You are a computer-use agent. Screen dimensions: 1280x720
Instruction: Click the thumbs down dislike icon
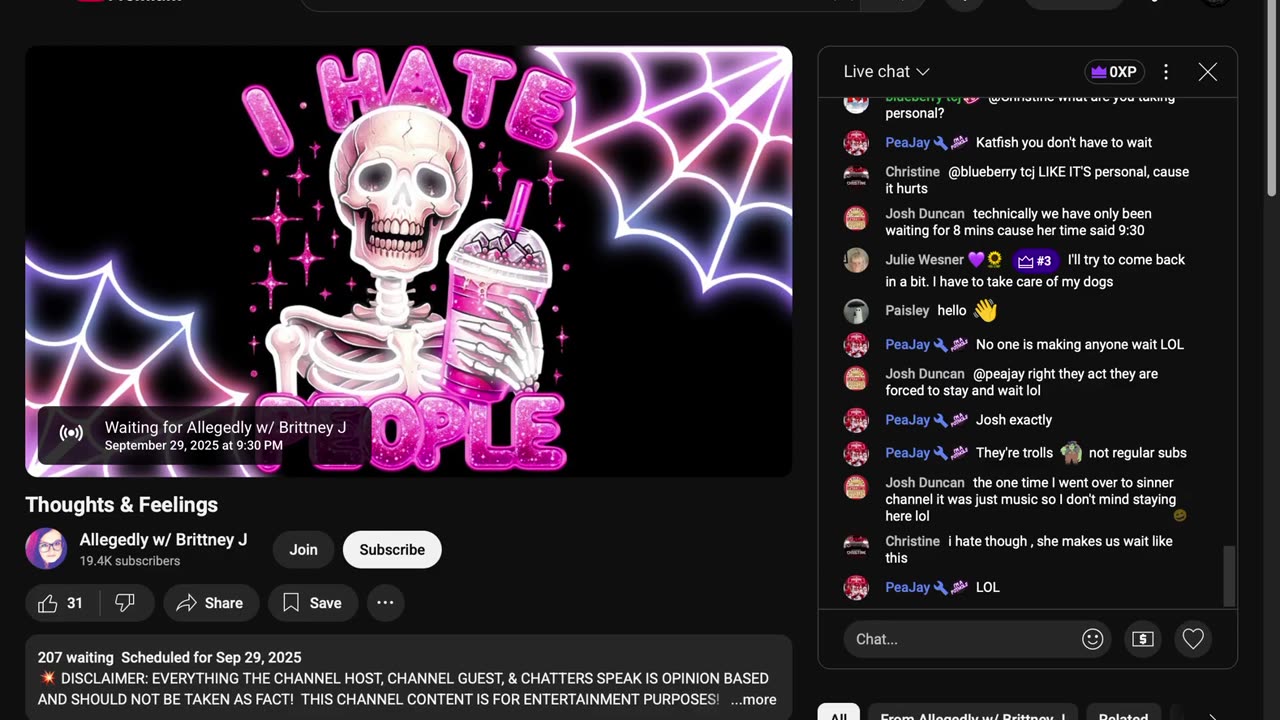coord(125,603)
